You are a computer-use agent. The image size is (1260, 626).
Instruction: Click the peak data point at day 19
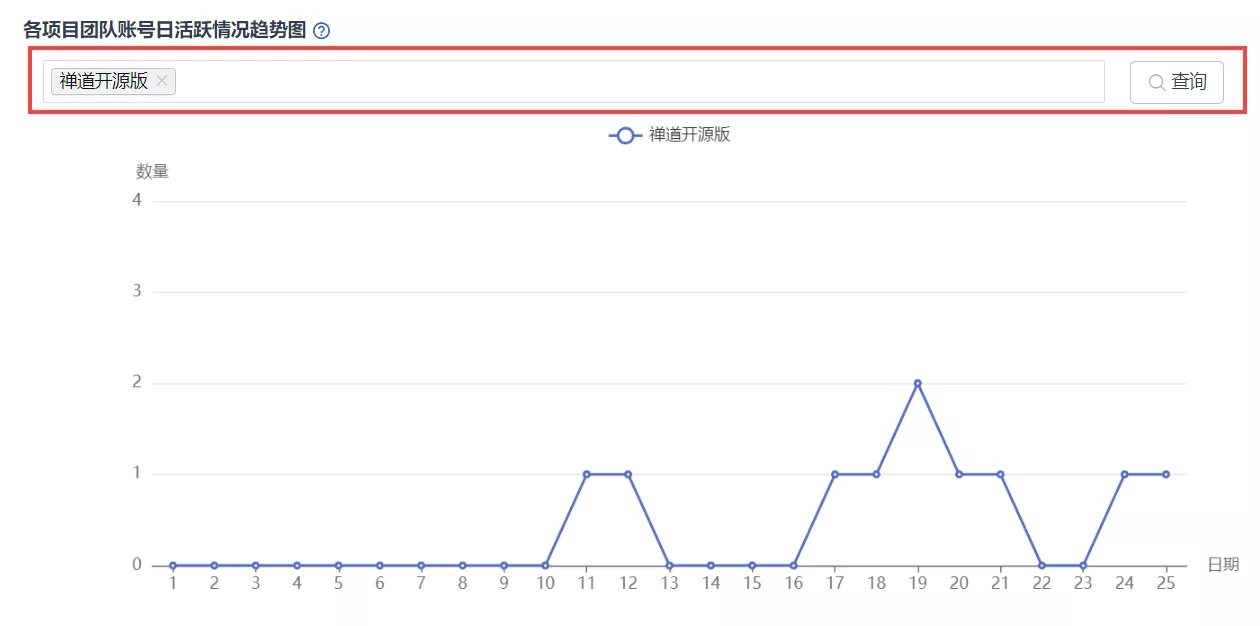[917, 383]
